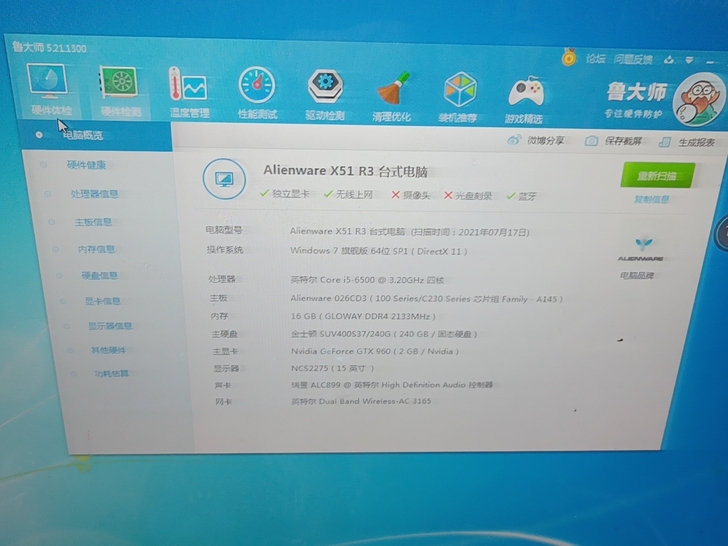Click 复制信息 copy info link
Screen dimensions: 728x546
652,199
